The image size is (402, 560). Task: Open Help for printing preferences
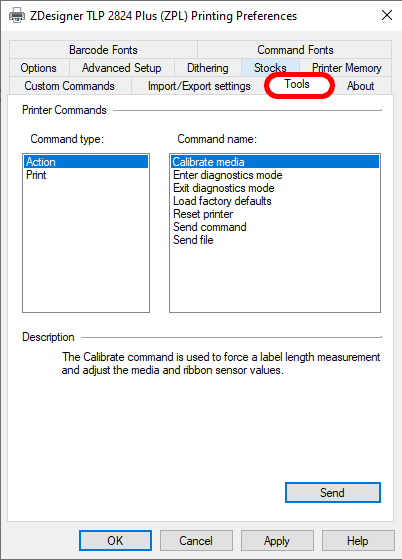coord(358,540)
